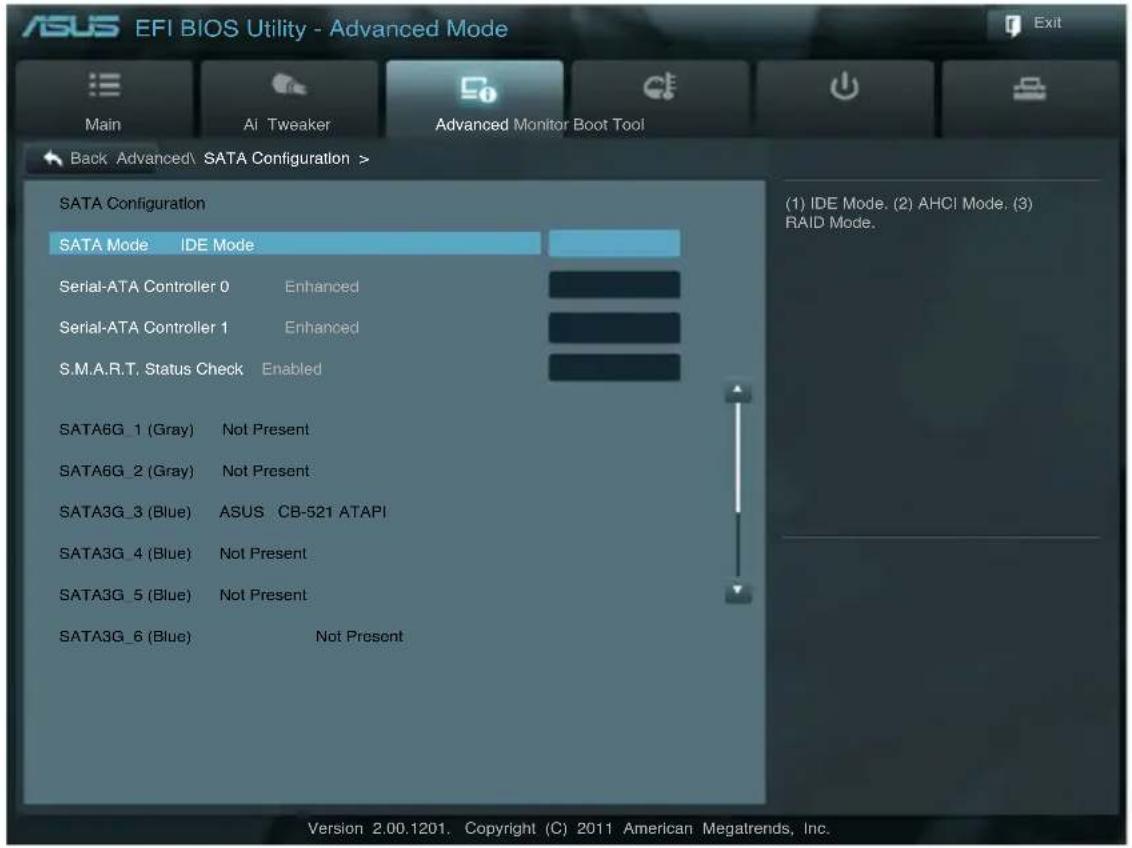Click the scroll up arrow
1132x848 pixels.
737,392
